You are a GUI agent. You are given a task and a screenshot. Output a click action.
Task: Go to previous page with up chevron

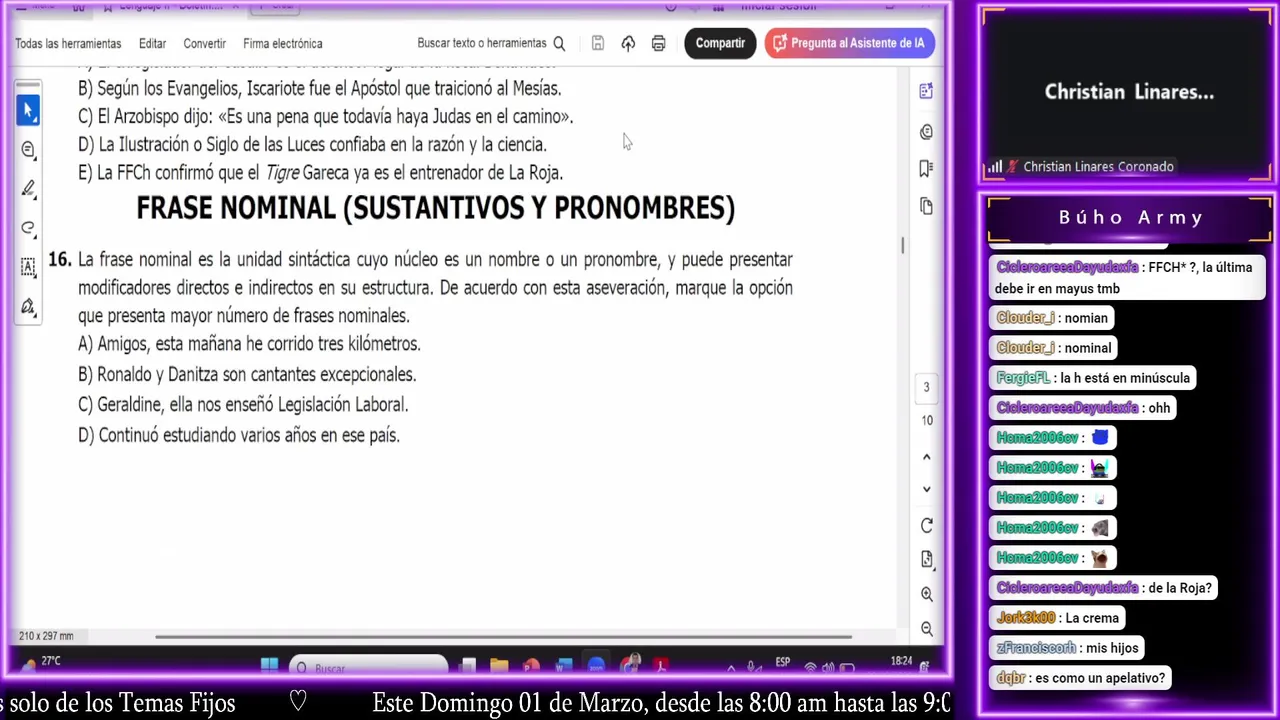[926, 457]
